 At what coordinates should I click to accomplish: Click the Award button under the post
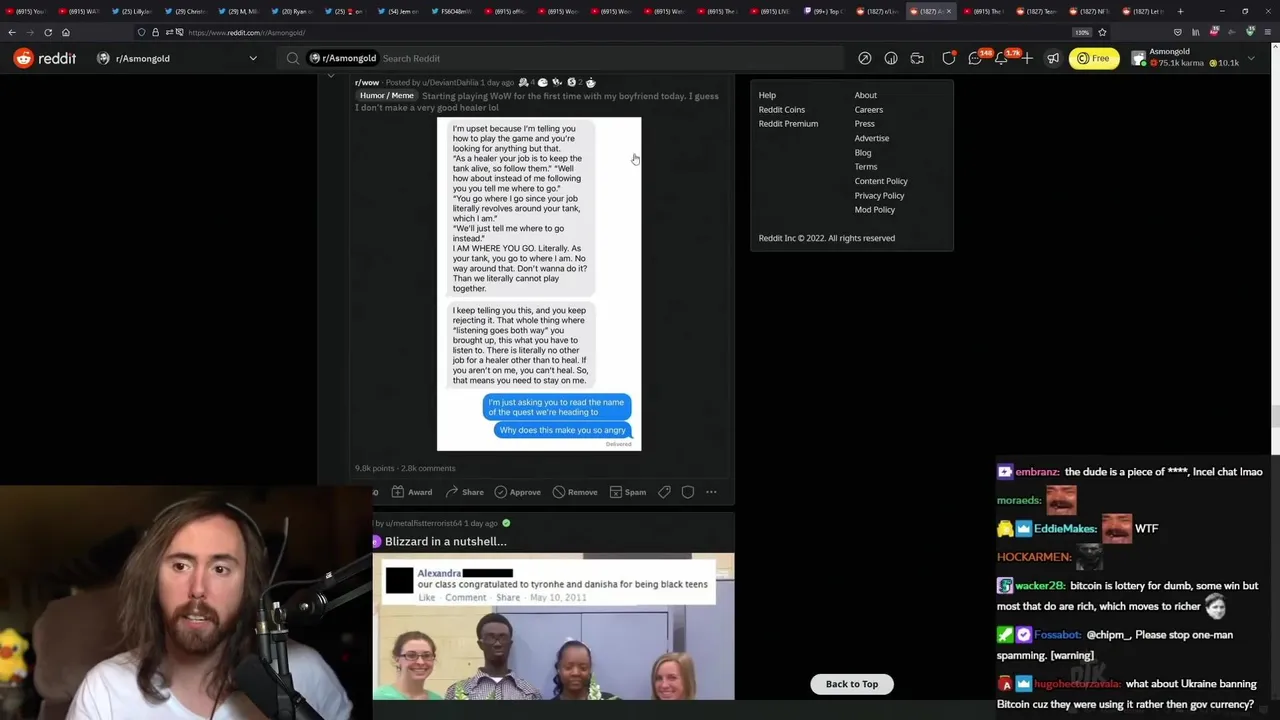pos(412,492)
